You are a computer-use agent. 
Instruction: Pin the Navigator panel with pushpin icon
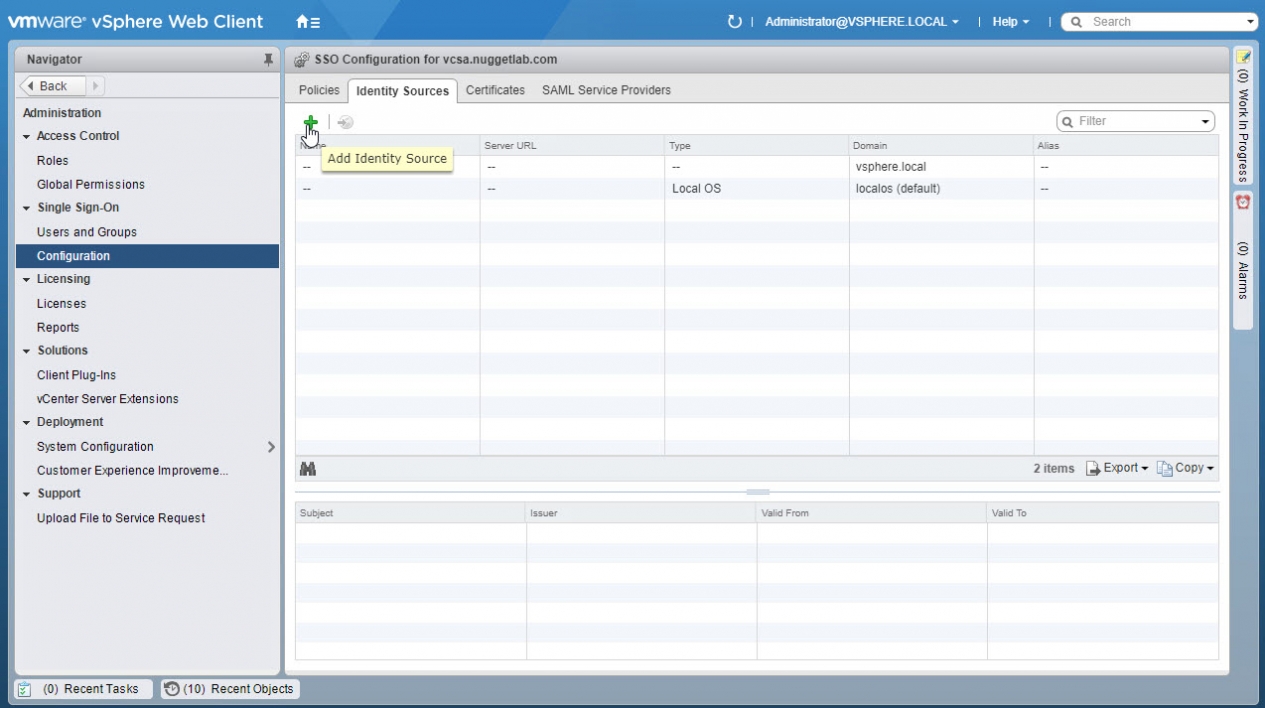tap(268, 60)
